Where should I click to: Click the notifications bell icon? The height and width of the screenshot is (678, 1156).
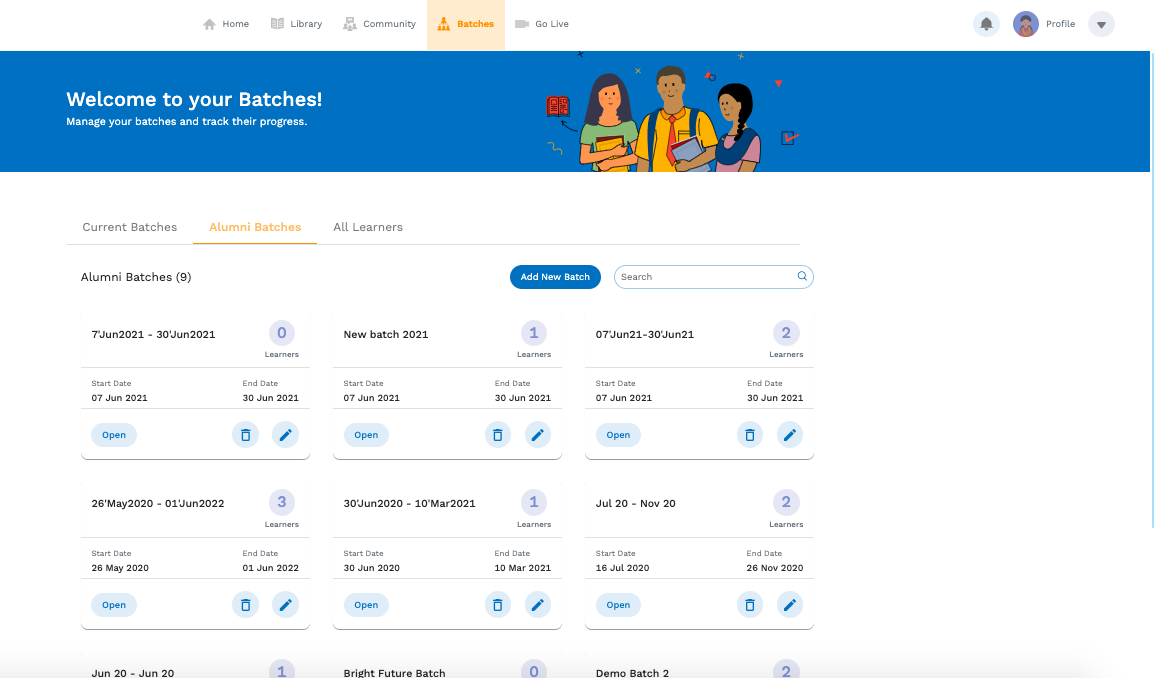tap(986, 24)
